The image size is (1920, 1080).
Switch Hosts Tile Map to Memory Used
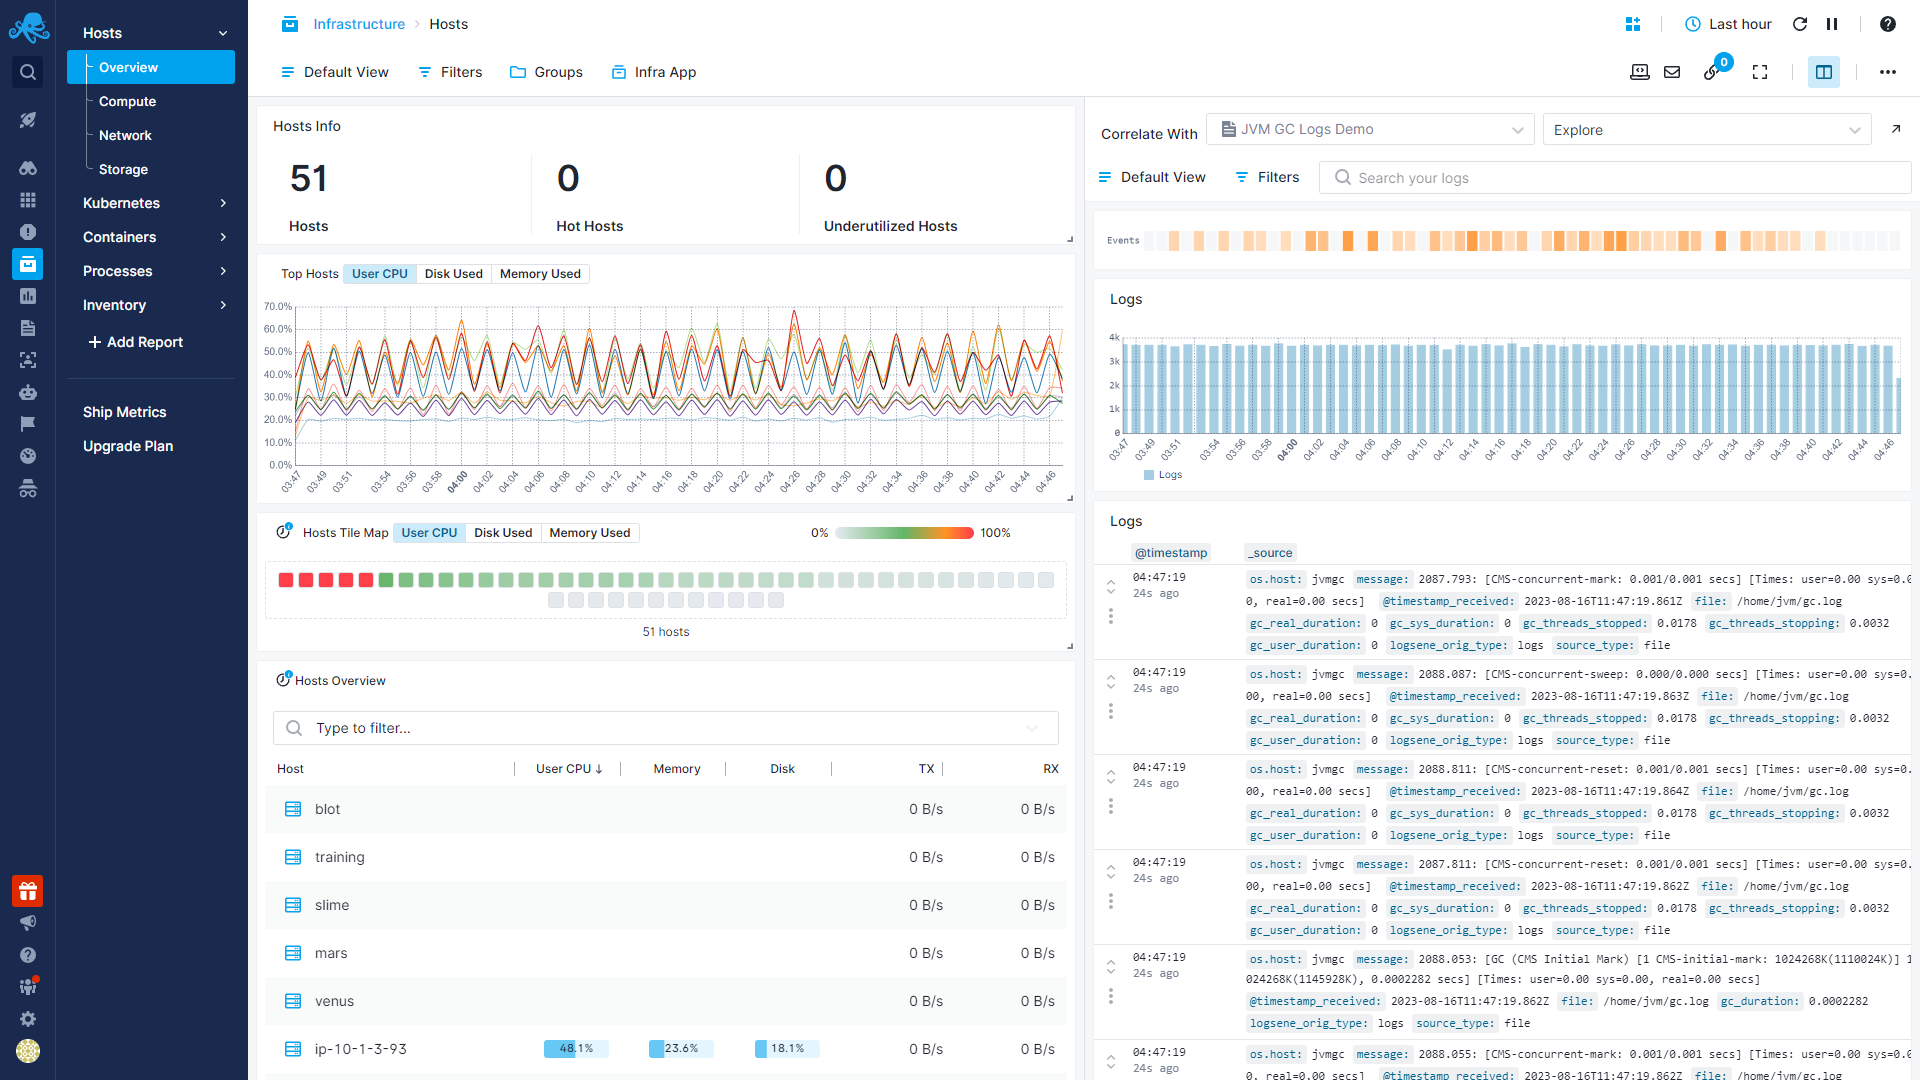(x=589, y=533)
